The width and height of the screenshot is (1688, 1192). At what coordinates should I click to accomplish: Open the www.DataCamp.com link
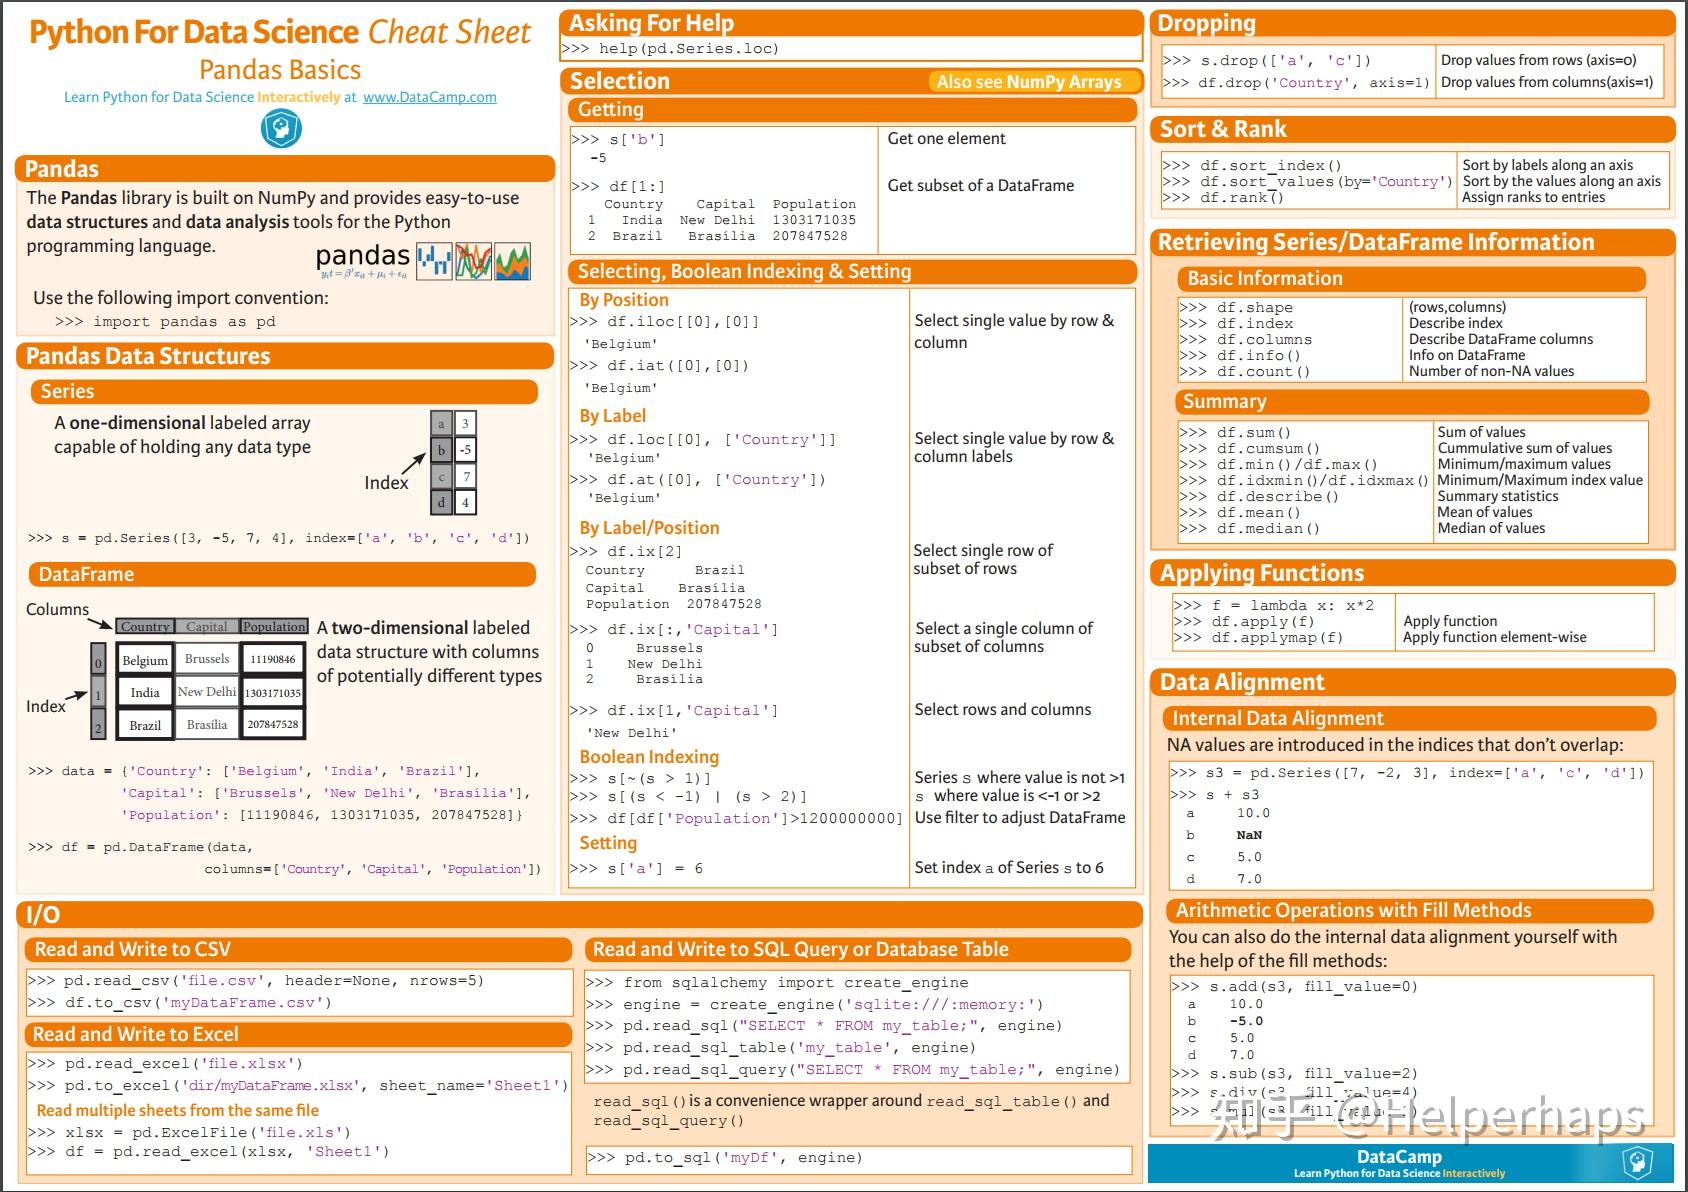coord(430,96)
